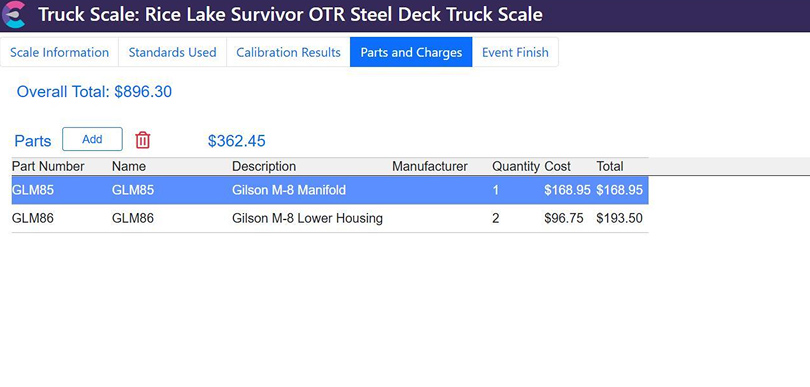The height and width of the screenshot is (387, 810).
Task: Sort by the Part Number column header
Action: pos(48,166)
